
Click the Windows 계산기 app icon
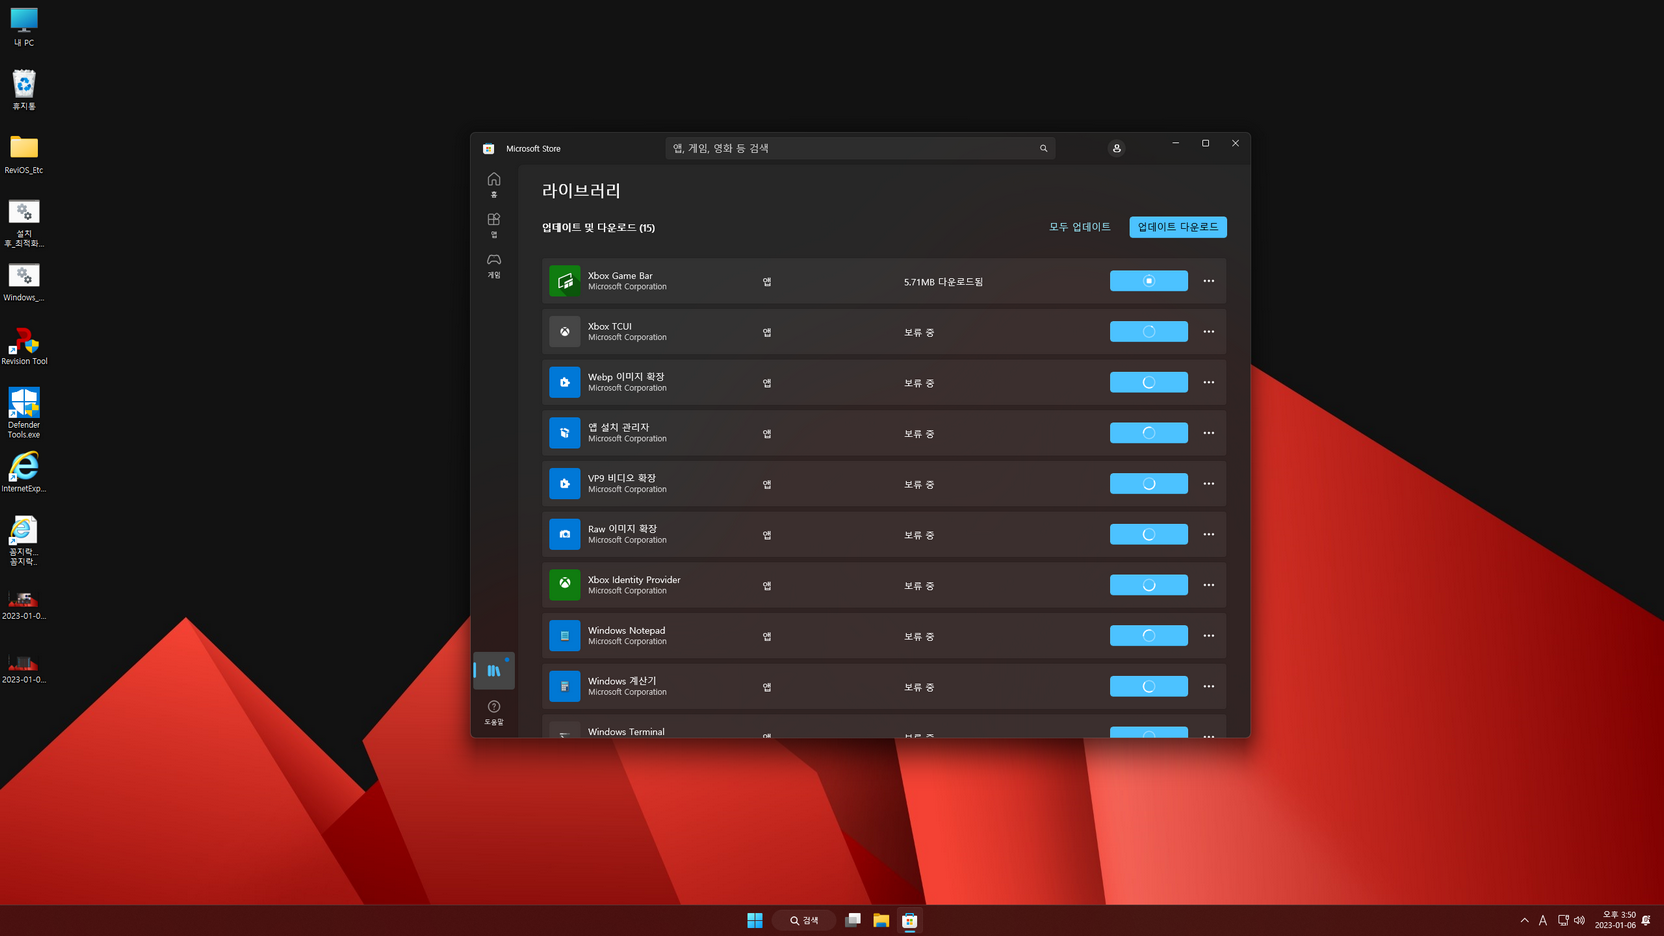pyautogui.click(x=565, y=686)
